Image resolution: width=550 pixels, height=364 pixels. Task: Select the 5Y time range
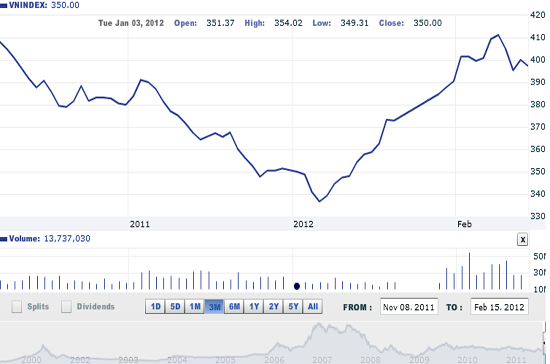[293, 307]
